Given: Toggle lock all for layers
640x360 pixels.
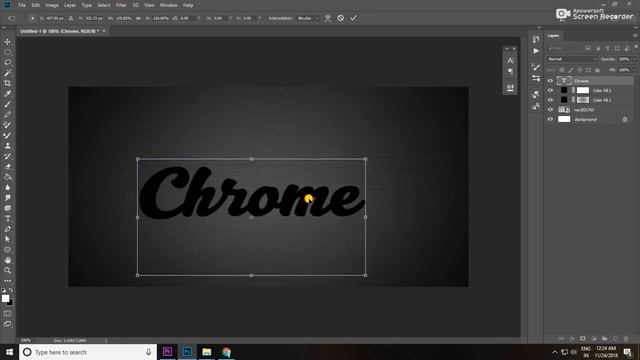Looking at the screenshot, I should (597, 70).
